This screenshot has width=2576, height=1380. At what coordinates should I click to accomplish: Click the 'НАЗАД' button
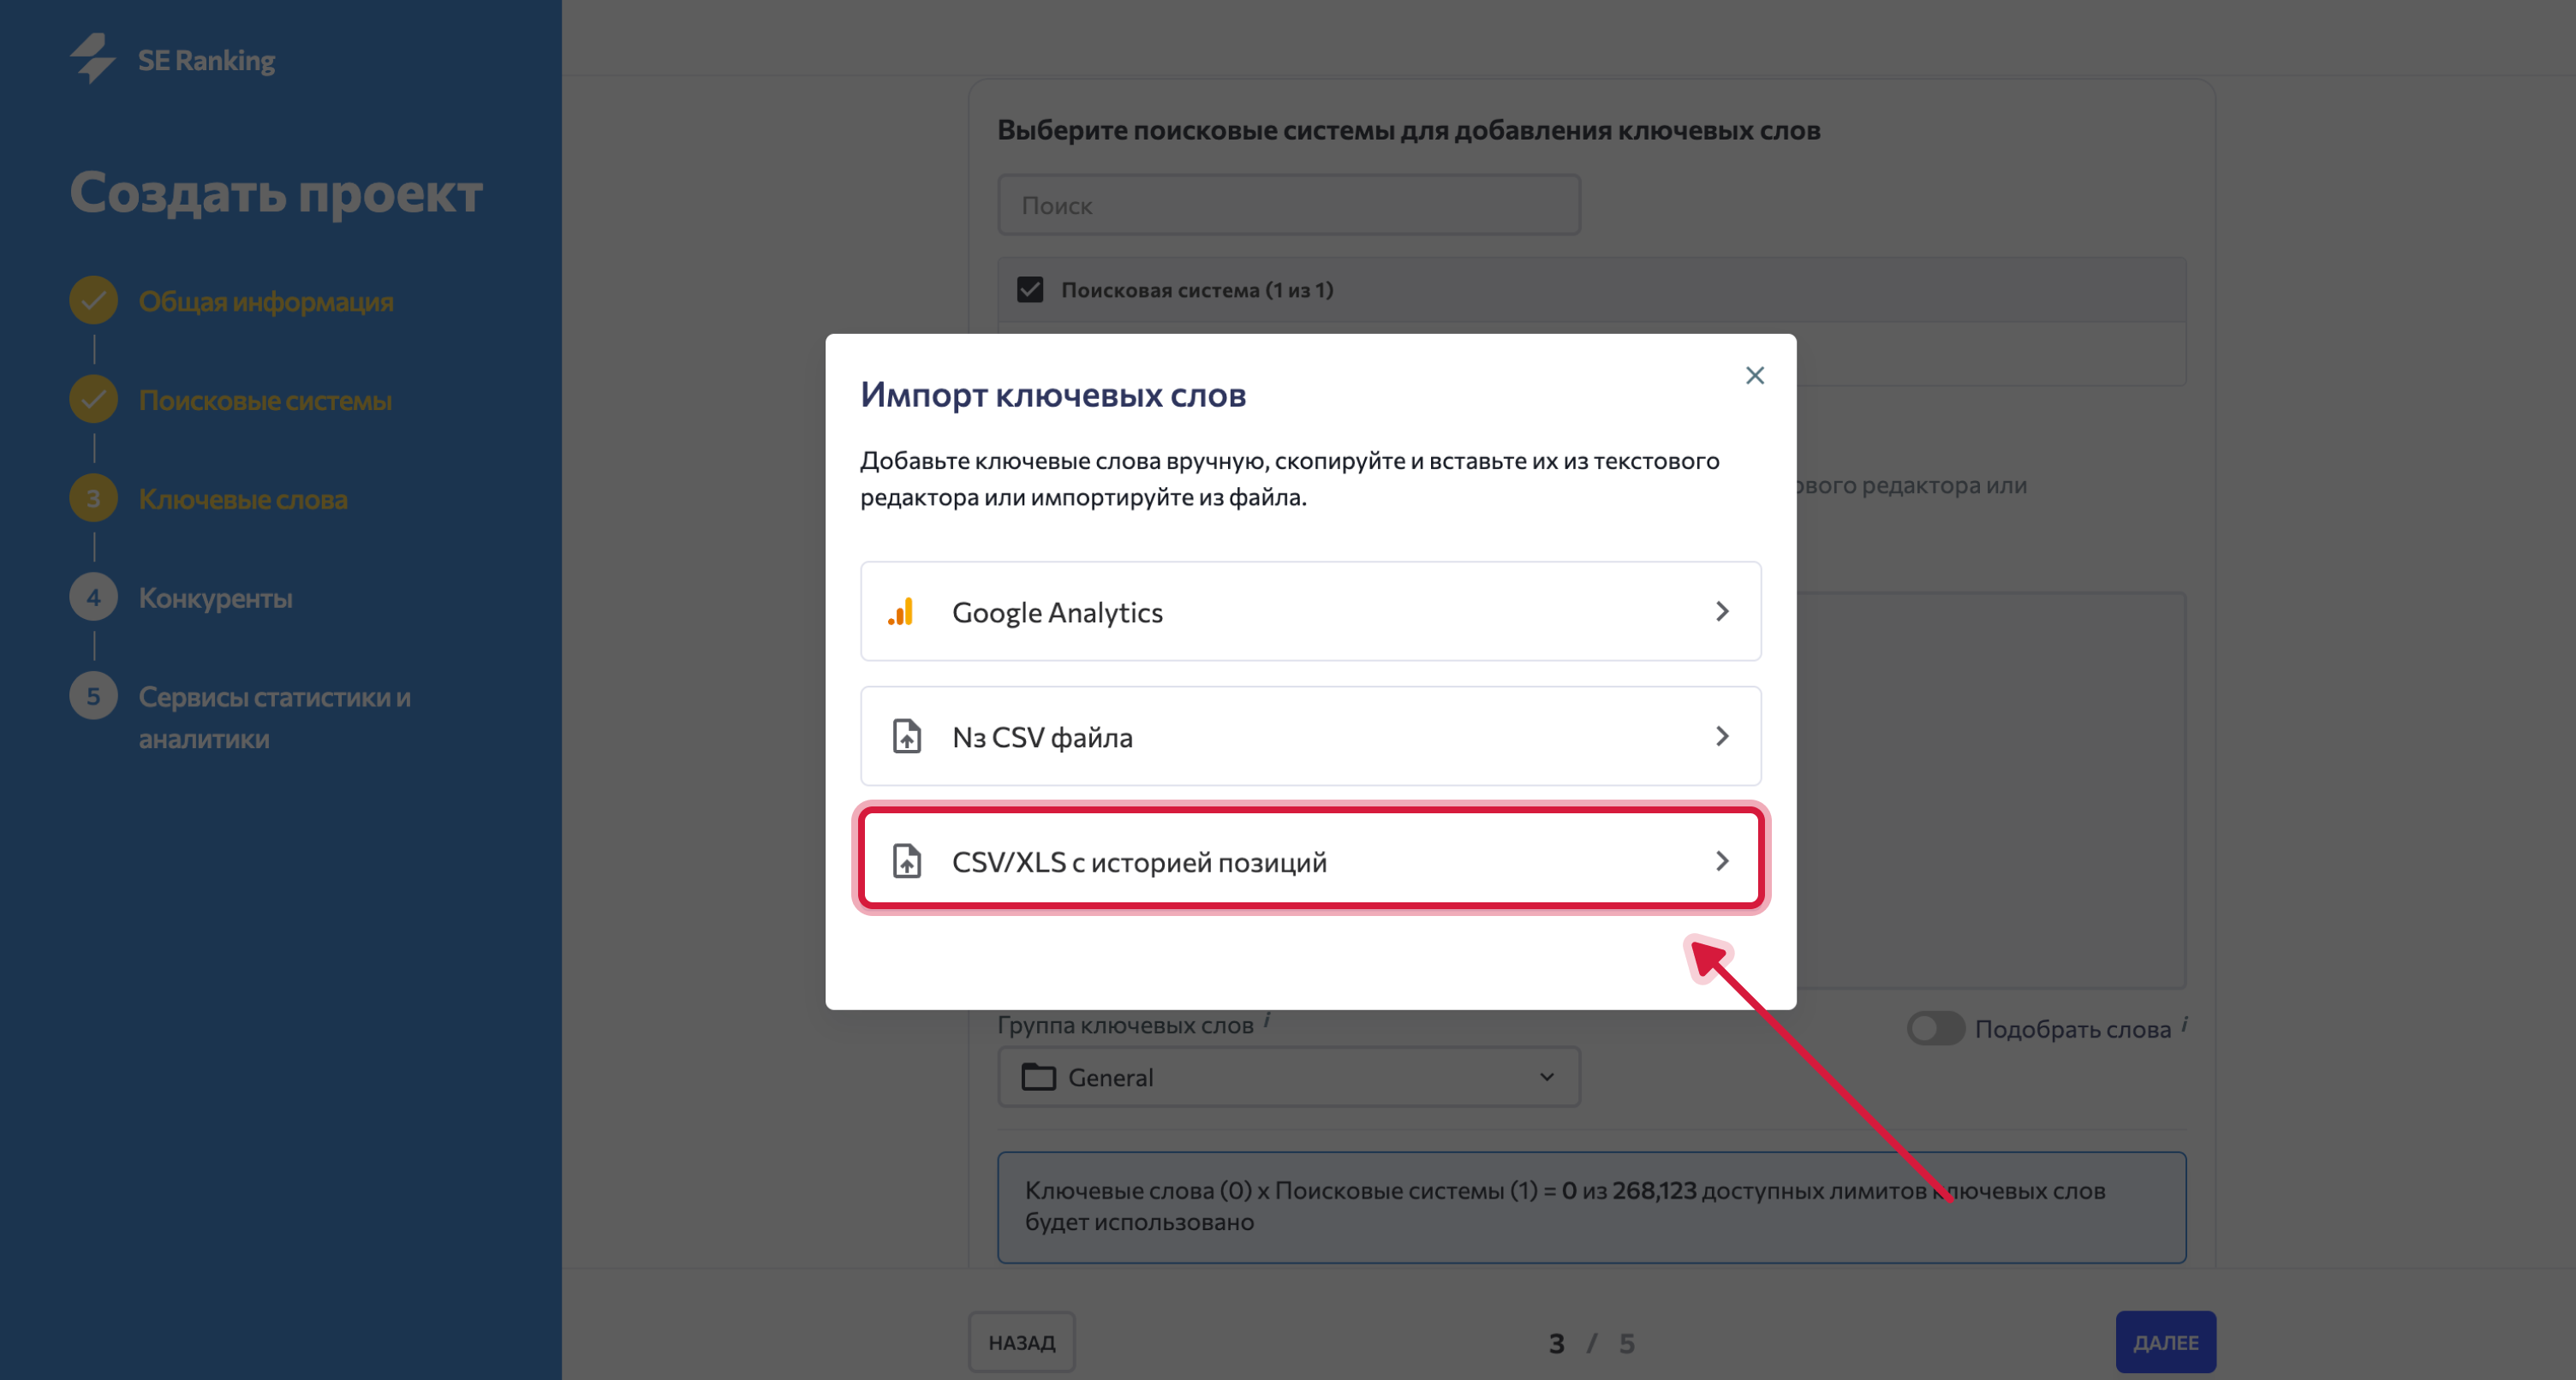[1022, 1342]
